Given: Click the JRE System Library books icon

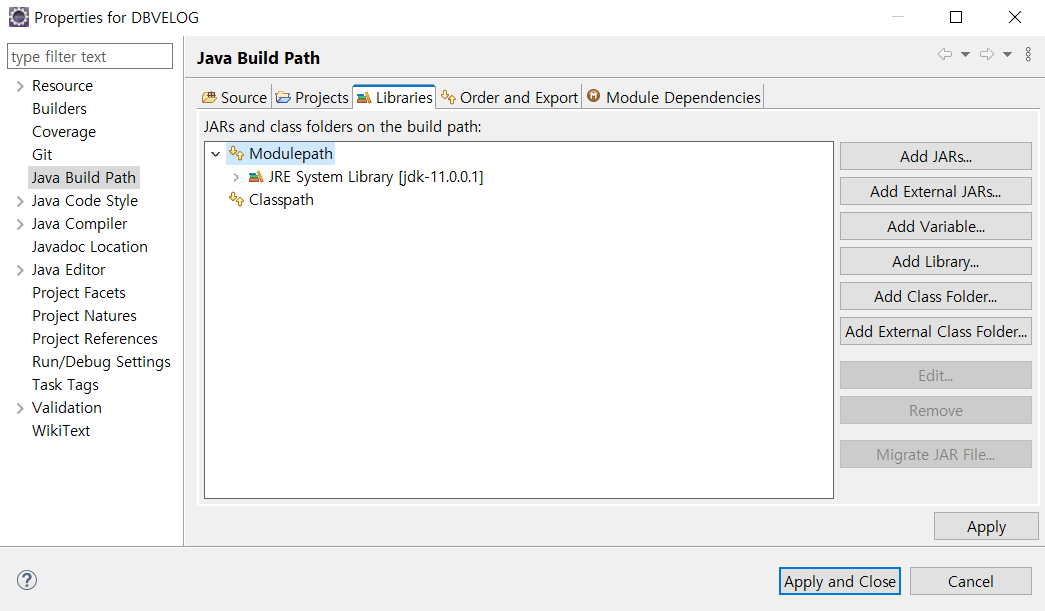Looking at the screenshot, I should (255, 177).
